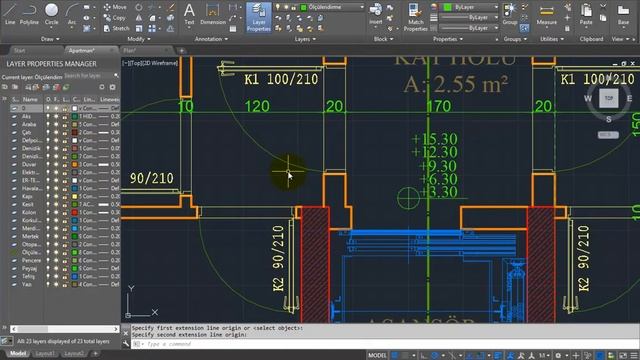Toggle freeze sun for Kapı layer
640x360 pixels.
pyautogui.click(x=56, y=196)
